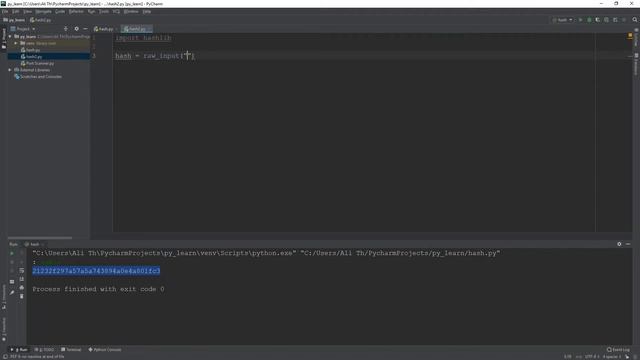Click the highlighted hash output line
The width and height of the screenshot is (640, 360).
(x=96, y=271)
